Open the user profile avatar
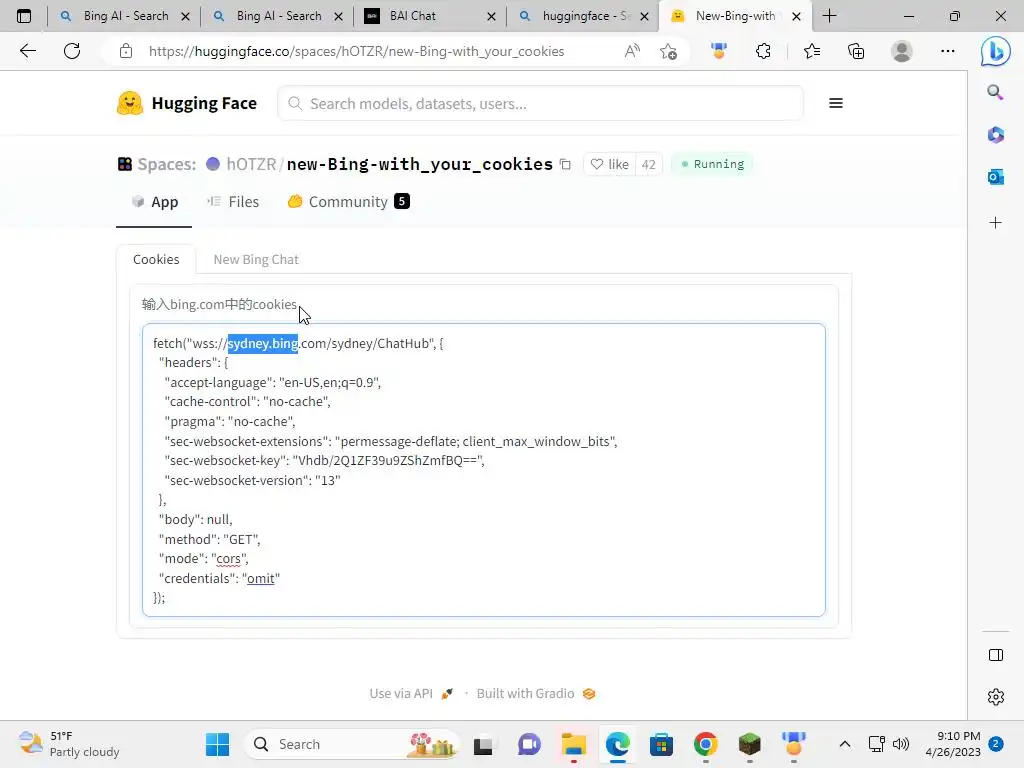This screenshot has height=768, width=1024. [902, 51]
